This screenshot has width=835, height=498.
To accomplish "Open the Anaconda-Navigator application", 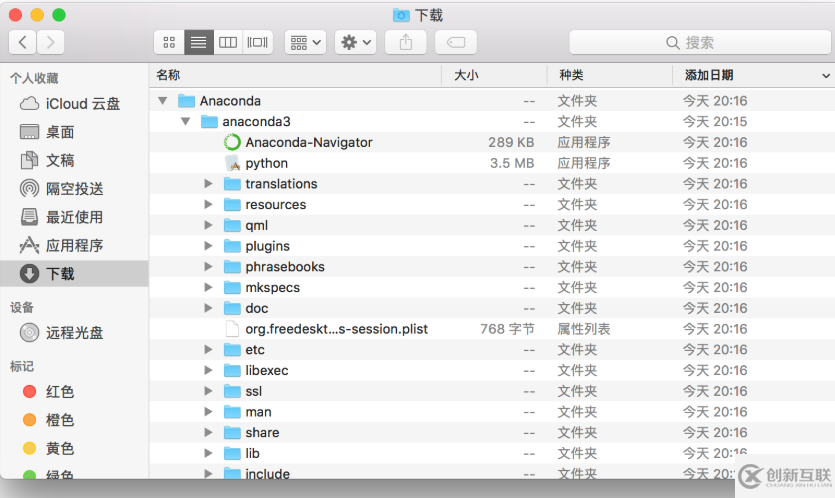I will pos(308,142).
